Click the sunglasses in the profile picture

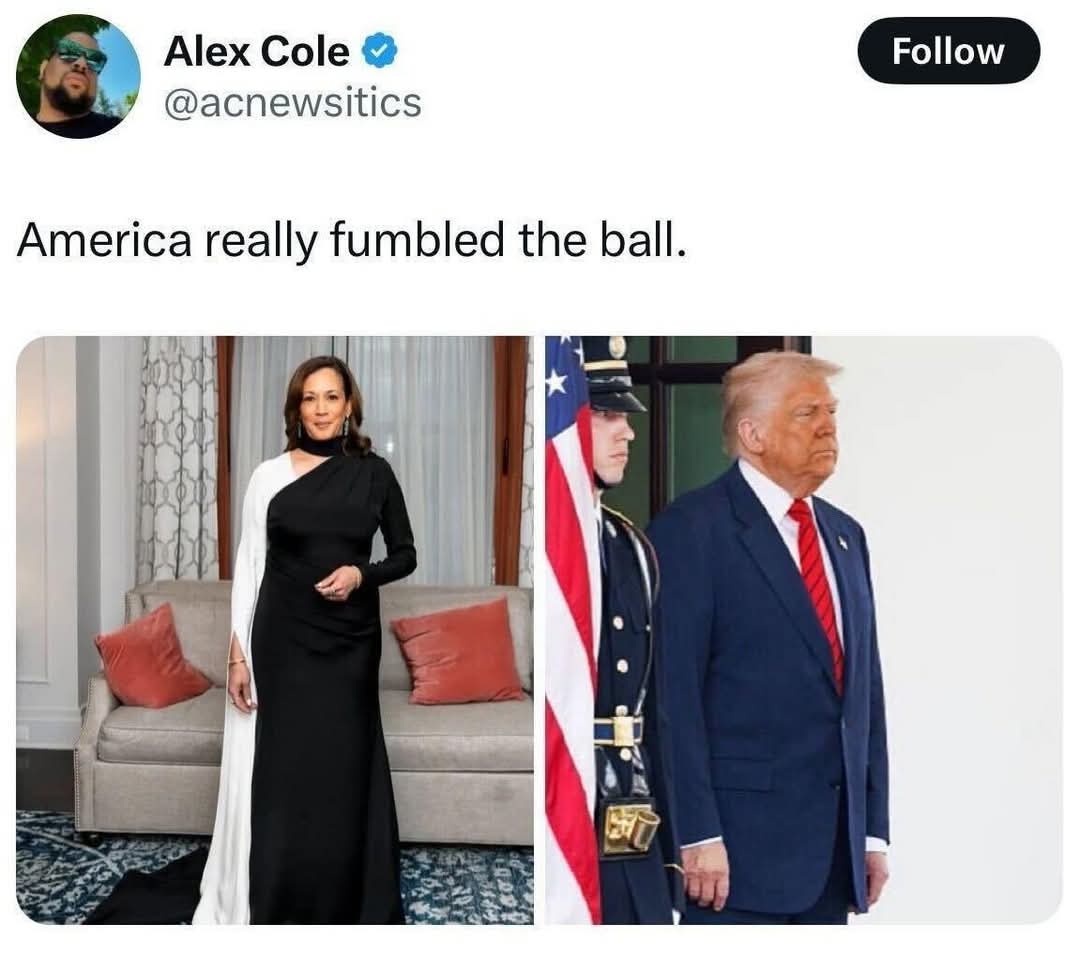click(81, 54)
